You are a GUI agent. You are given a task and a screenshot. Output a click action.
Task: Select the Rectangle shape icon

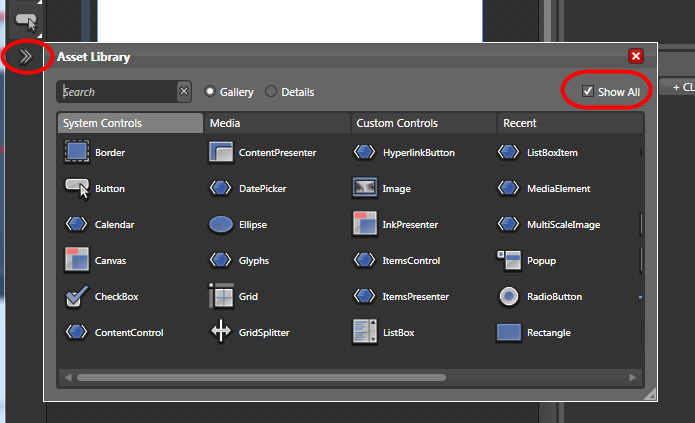pos(509,332)
